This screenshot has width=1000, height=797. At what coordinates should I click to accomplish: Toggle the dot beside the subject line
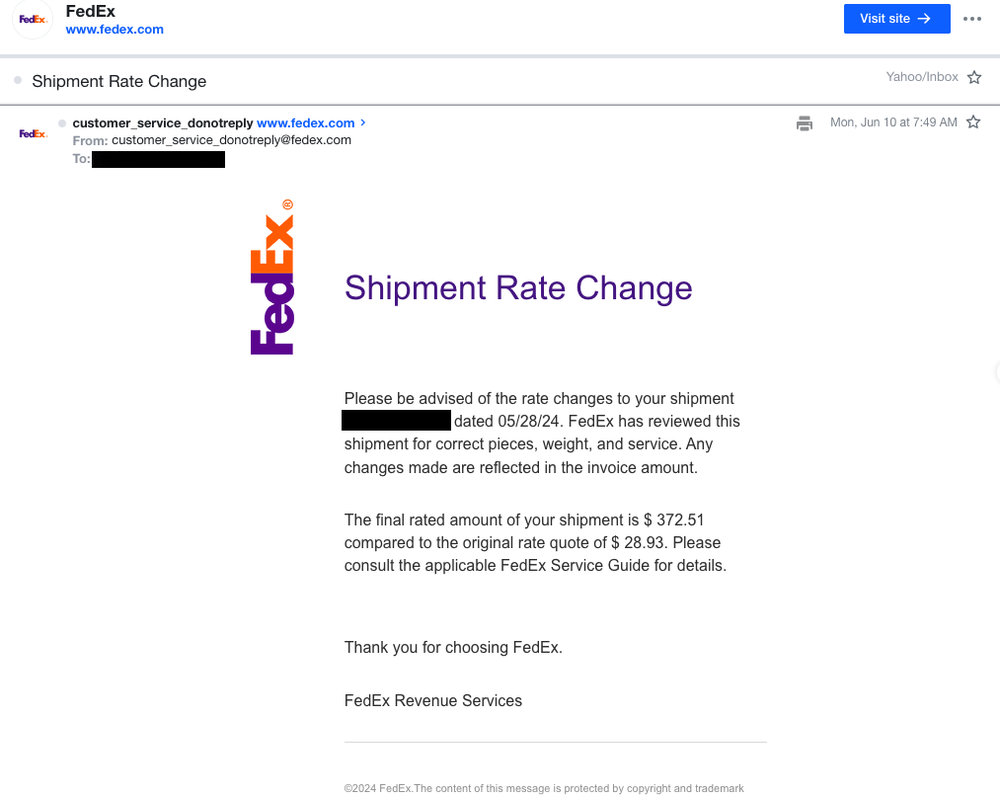(x=16, y=80)
